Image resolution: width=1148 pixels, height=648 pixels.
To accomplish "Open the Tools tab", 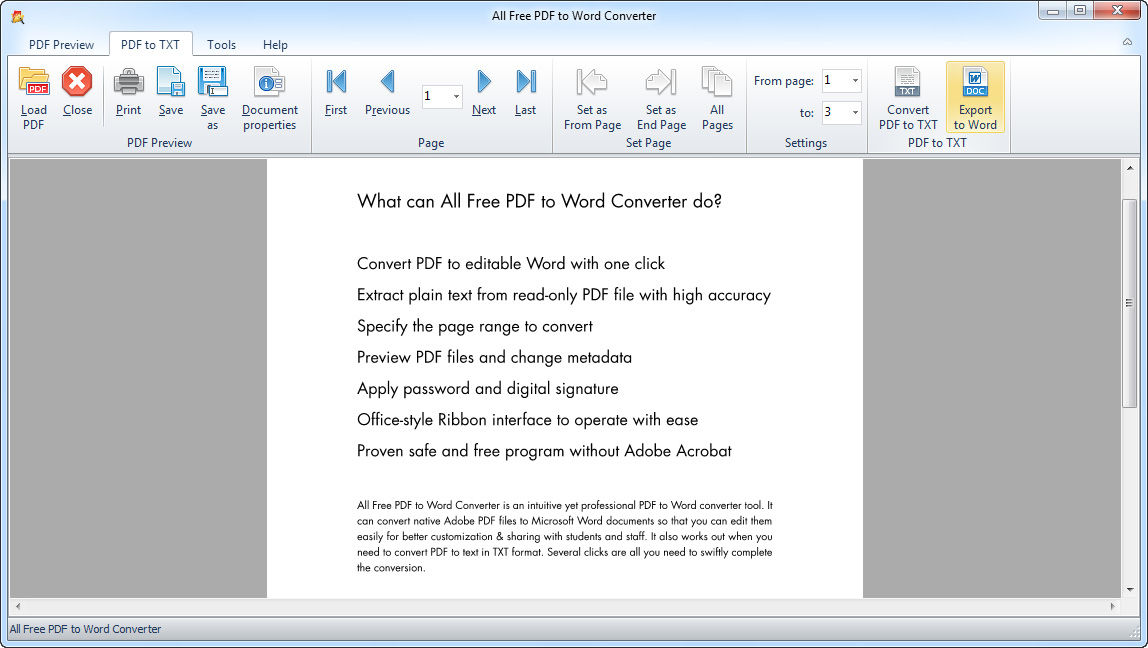I will point(221,45).
